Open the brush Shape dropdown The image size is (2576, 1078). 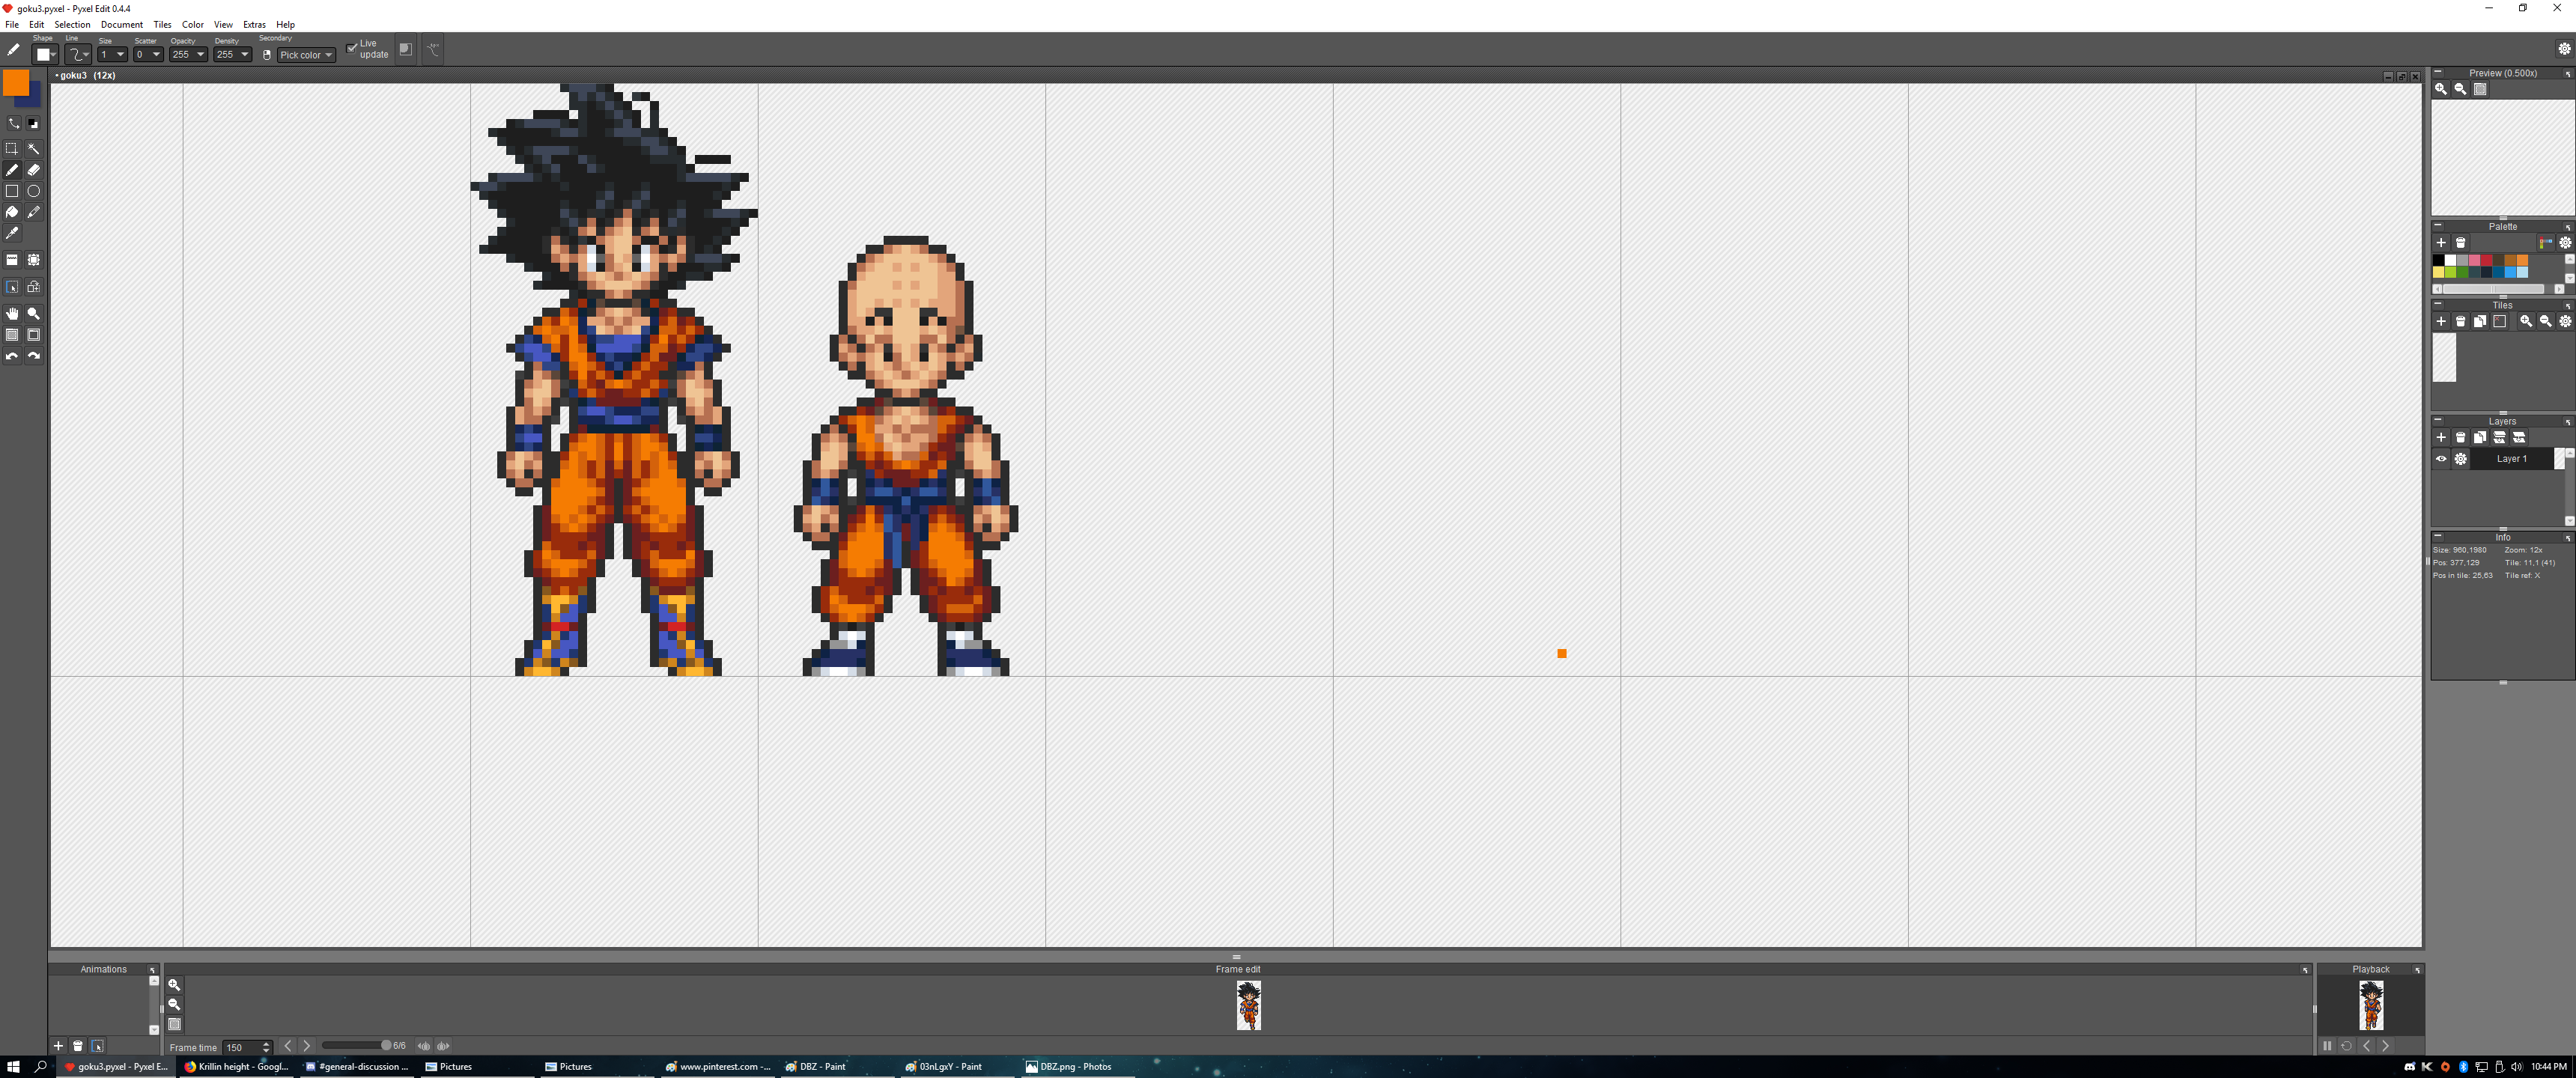45,54
